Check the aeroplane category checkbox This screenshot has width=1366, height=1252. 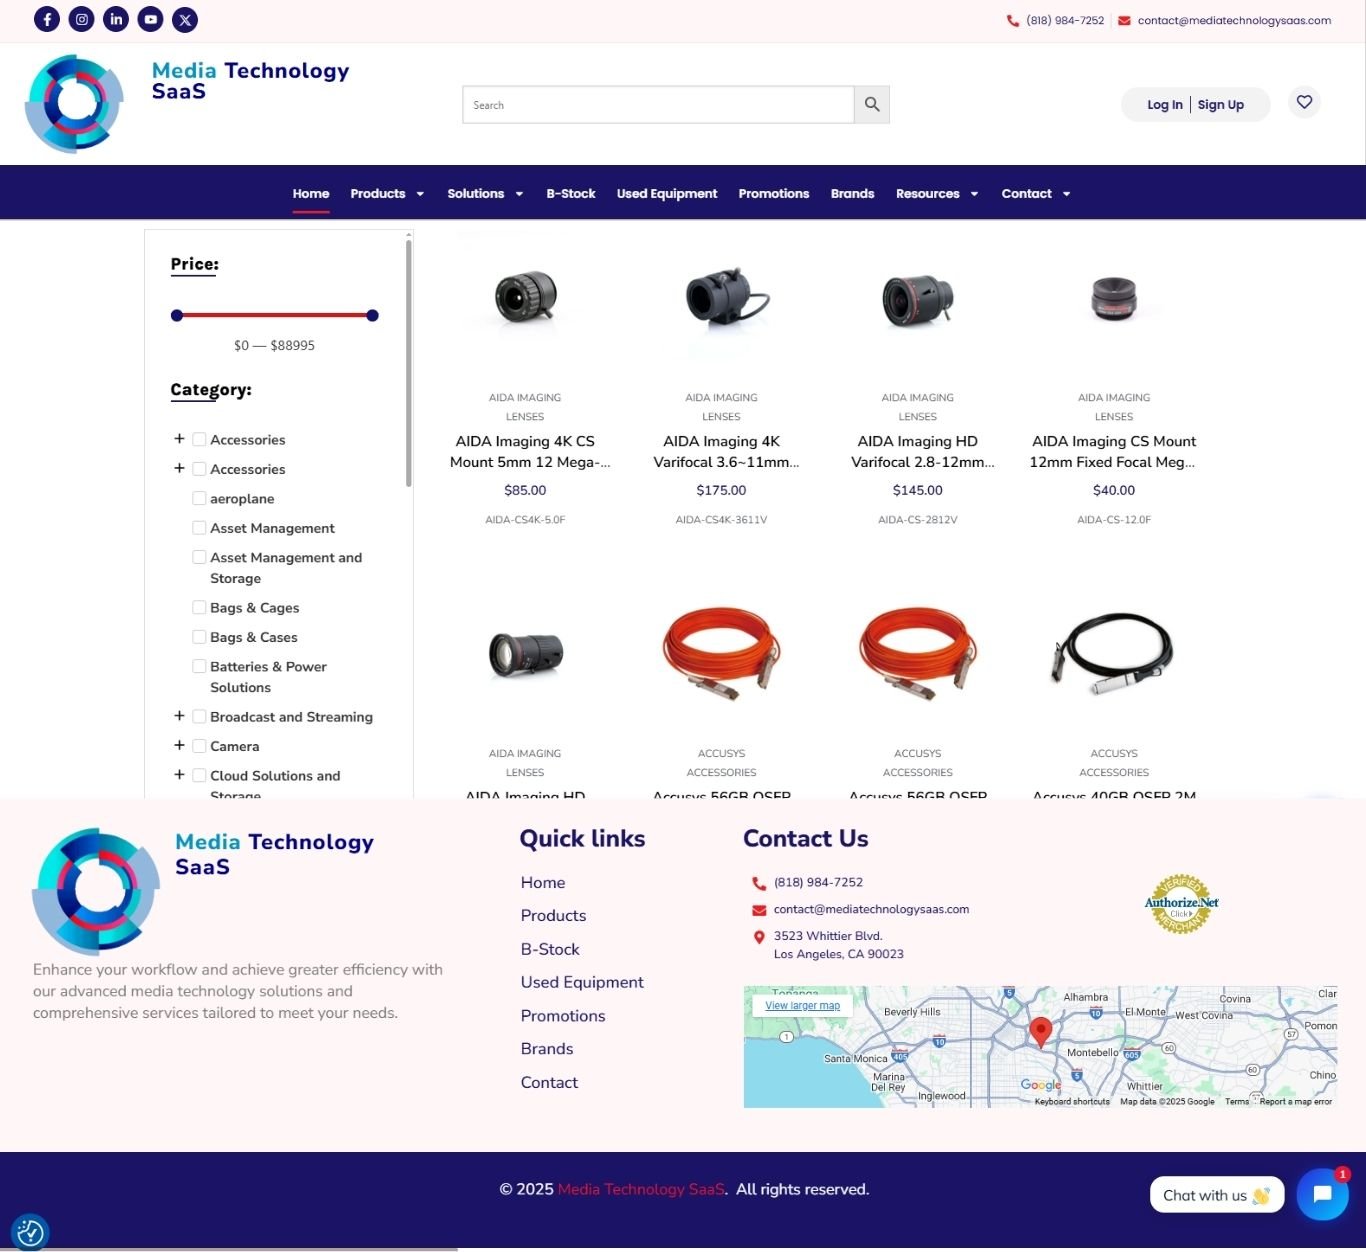[199, 498]
